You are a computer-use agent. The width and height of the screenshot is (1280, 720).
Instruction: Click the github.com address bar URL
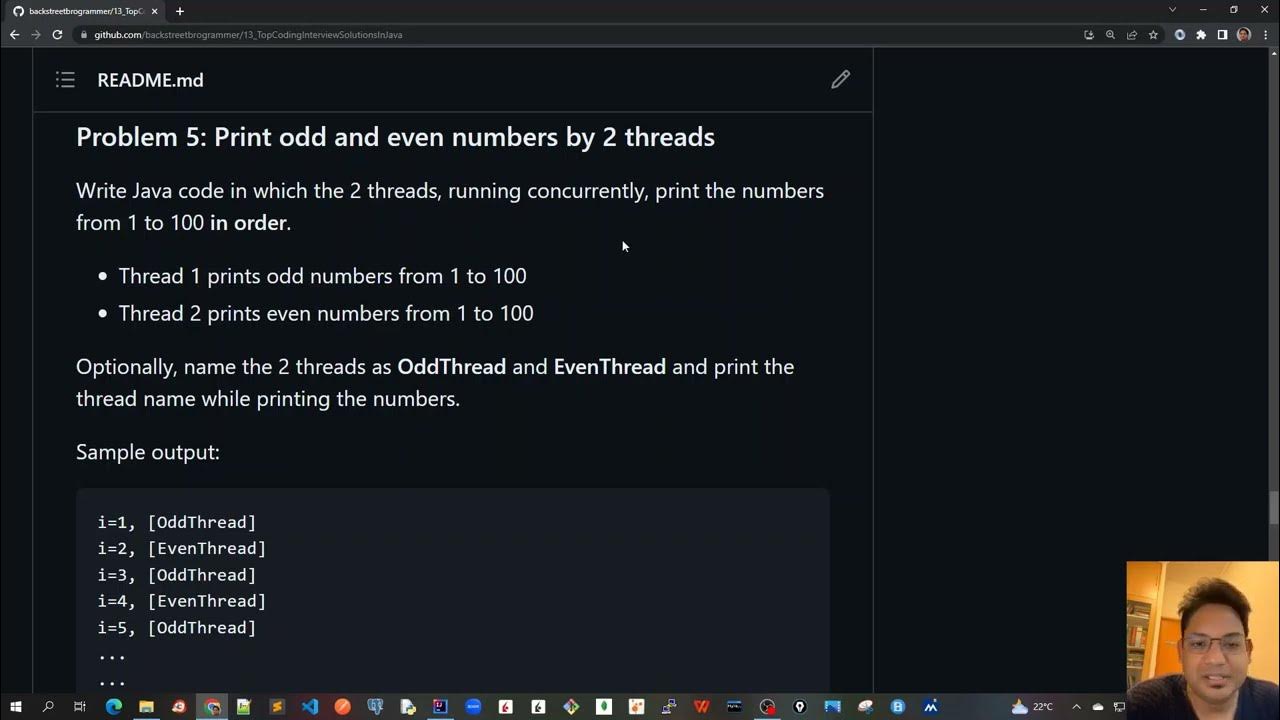coord(248,35)
